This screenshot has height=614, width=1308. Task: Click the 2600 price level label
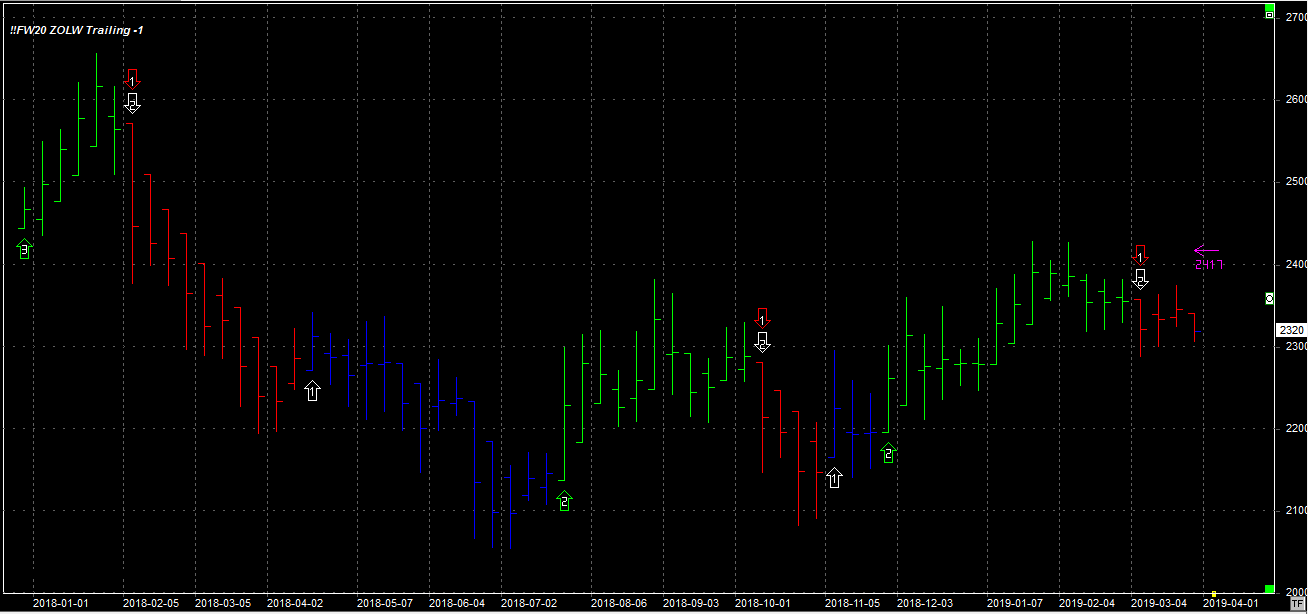[1295, 100]
